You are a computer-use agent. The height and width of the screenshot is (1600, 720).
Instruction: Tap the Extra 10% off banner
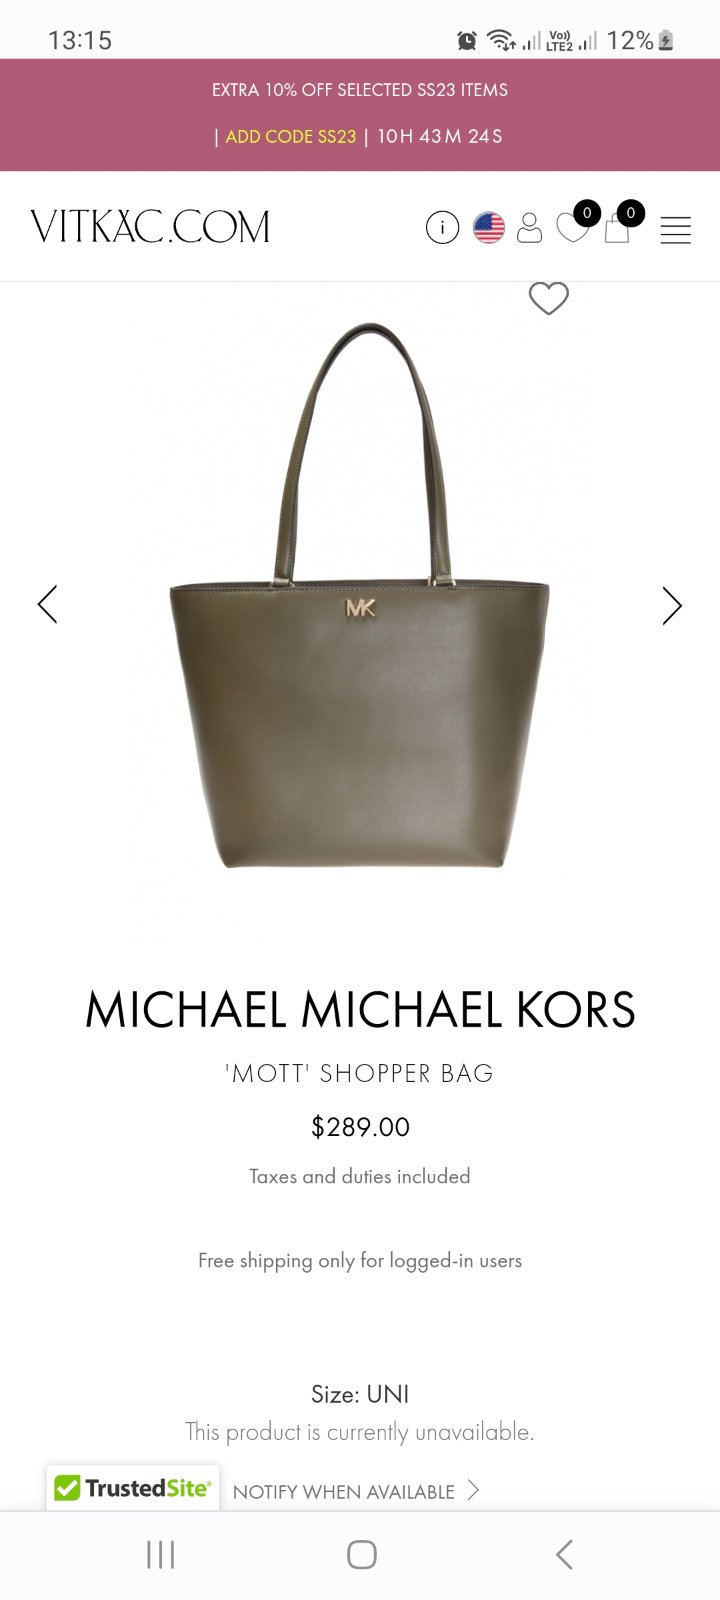[360, 114]
